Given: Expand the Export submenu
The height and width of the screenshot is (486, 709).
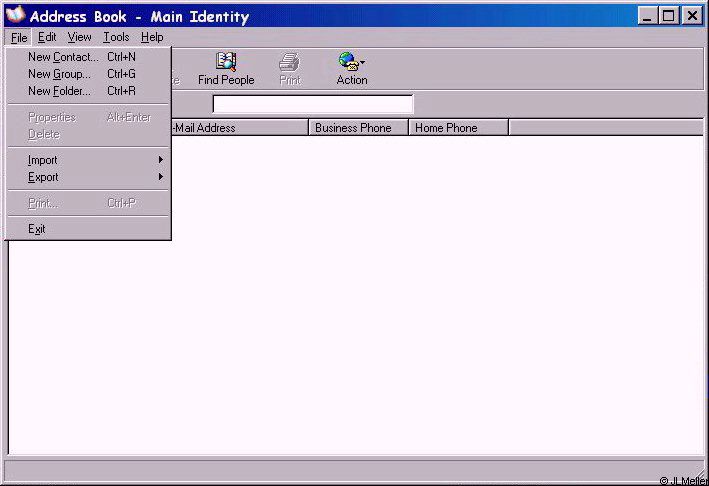Looking at the screenshot, I should coord(88,177).
